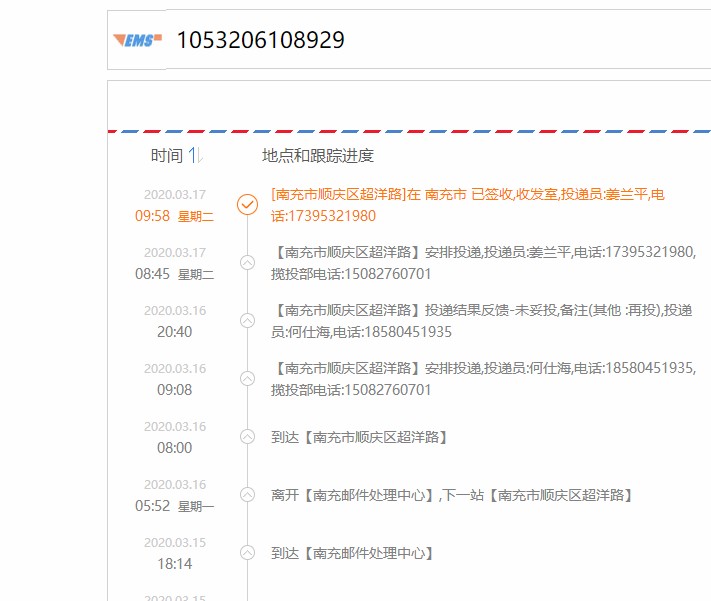This screenshot has height=601, width=711.
Task: Select the 08:00 timeline marker icon
Action: [247, 436]
